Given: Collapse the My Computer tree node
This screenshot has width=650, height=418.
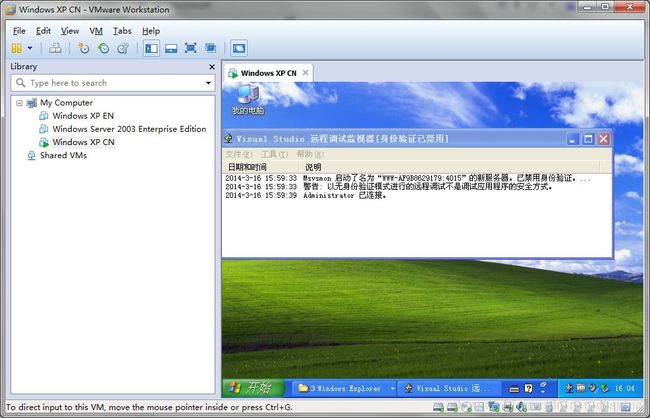Looking at the screenshot, I should click(x=19, y=103).
